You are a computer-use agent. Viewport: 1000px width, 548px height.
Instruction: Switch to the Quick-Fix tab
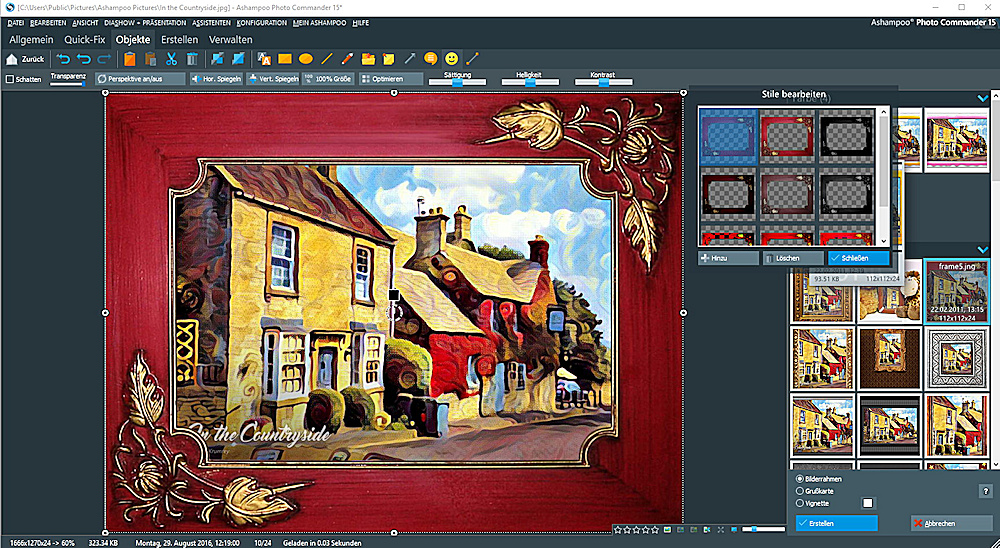tap(84, 40)
